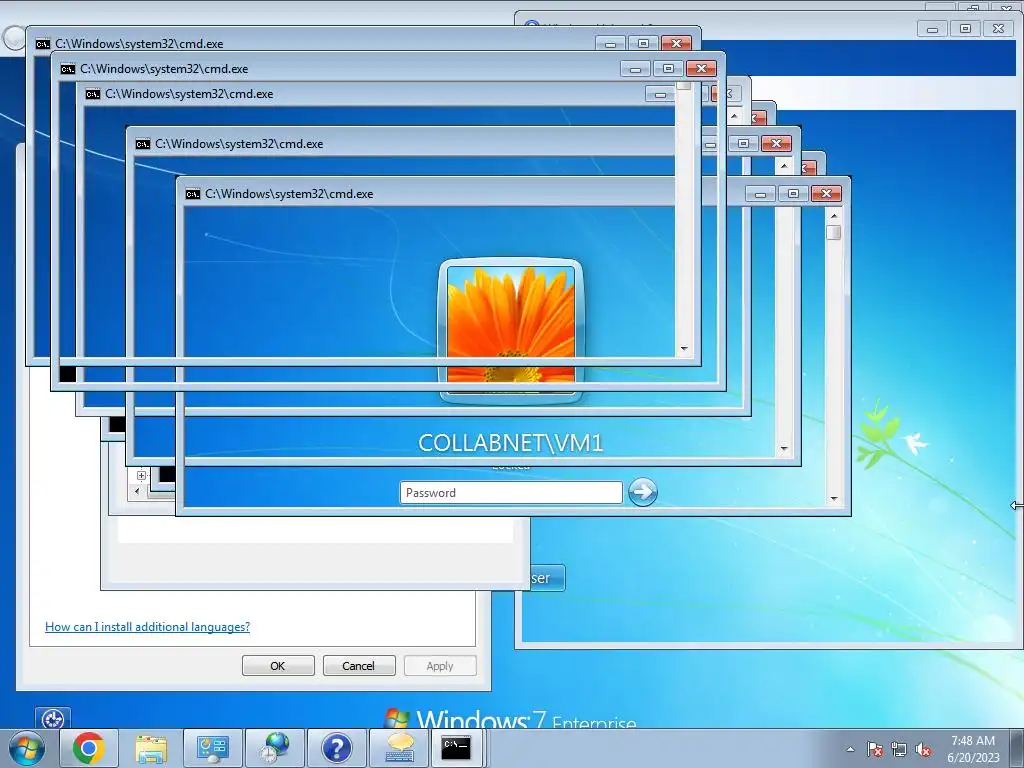This screenshot has height=768, width=1024.
Task: Open the Control Panel taskbar icon
Action: (x=213, y=748)
